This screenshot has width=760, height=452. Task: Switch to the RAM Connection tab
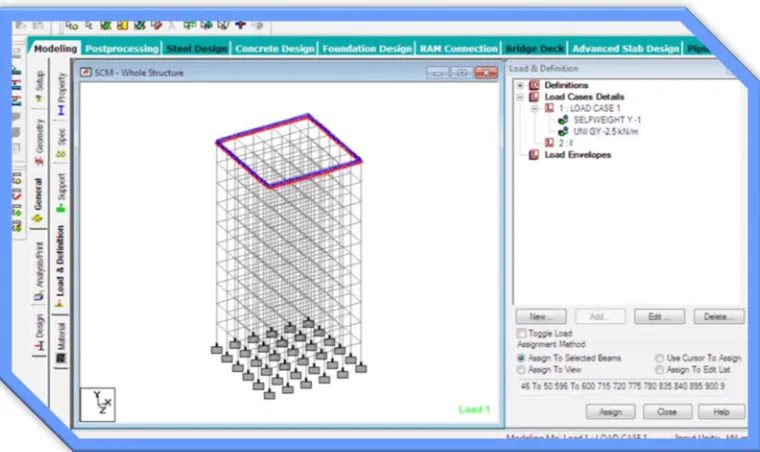point(459,48)
